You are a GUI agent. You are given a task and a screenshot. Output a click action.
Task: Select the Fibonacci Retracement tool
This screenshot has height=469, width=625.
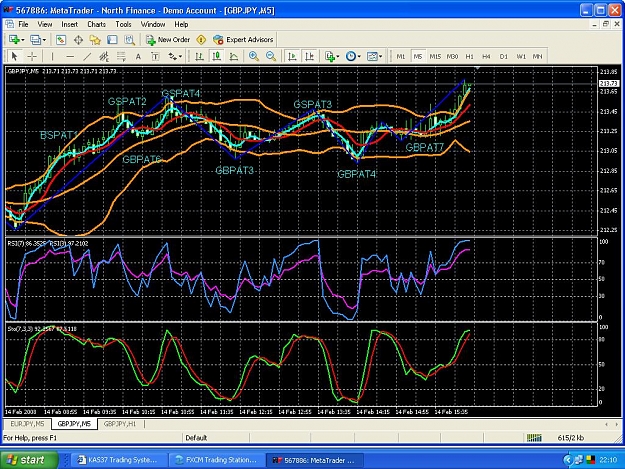(x=121, y=57)
